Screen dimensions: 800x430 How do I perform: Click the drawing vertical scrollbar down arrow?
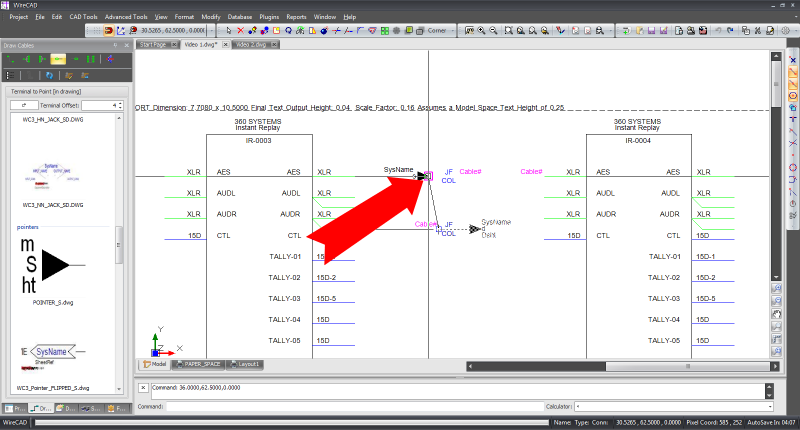pyautogui.click(x=776, y=277)
